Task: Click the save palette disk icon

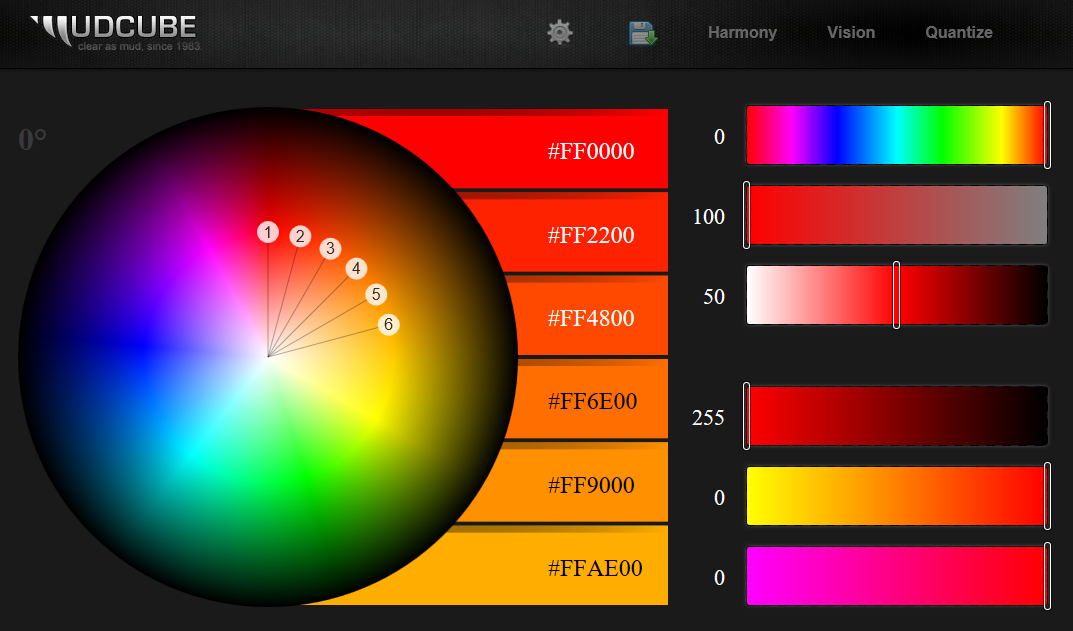Action: click(641, 32)
